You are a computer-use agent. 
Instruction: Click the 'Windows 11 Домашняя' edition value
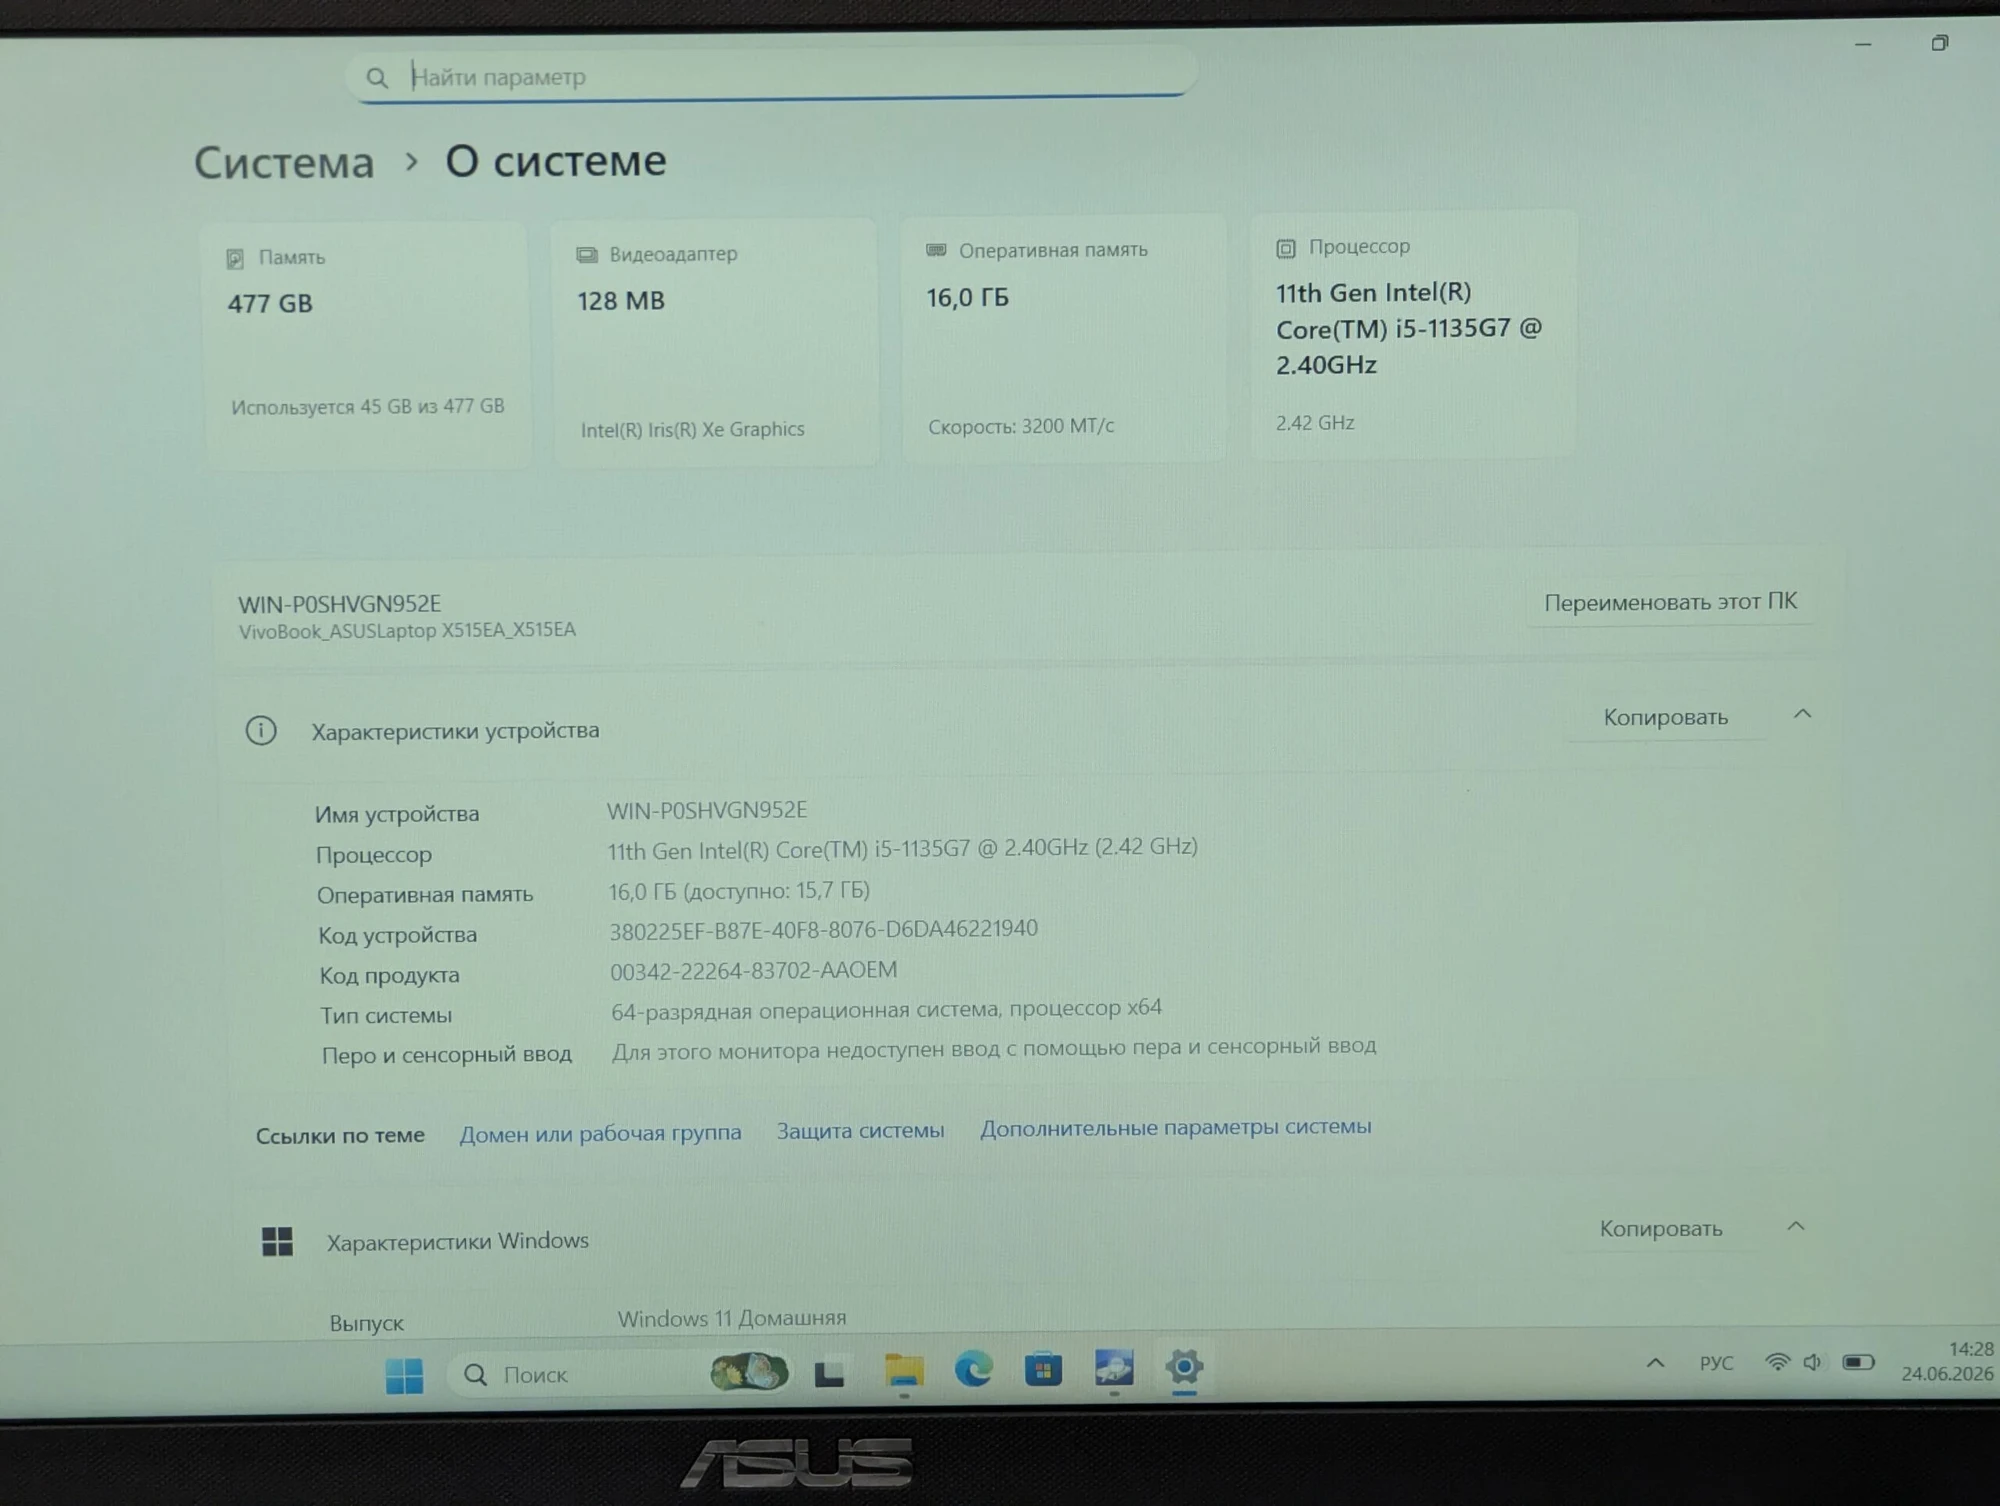coord(732,1318)
